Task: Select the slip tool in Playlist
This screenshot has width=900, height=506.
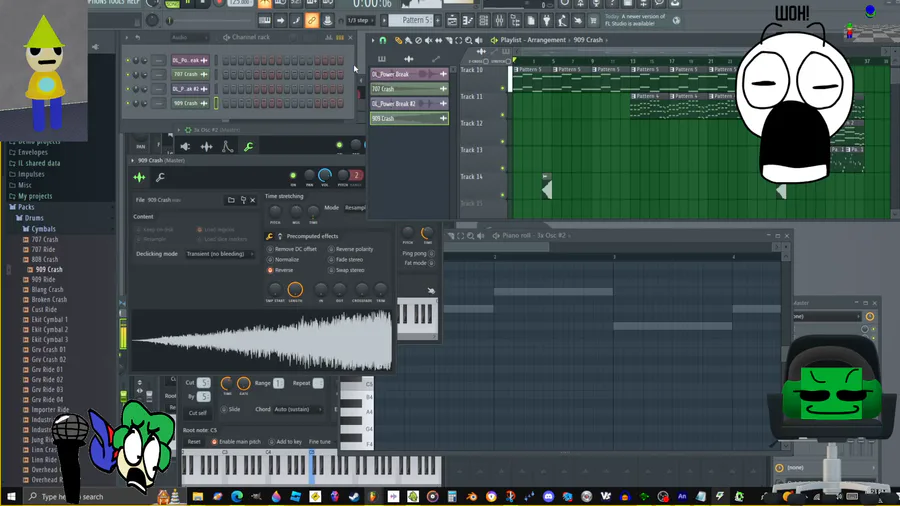Action: pos(439,40)
